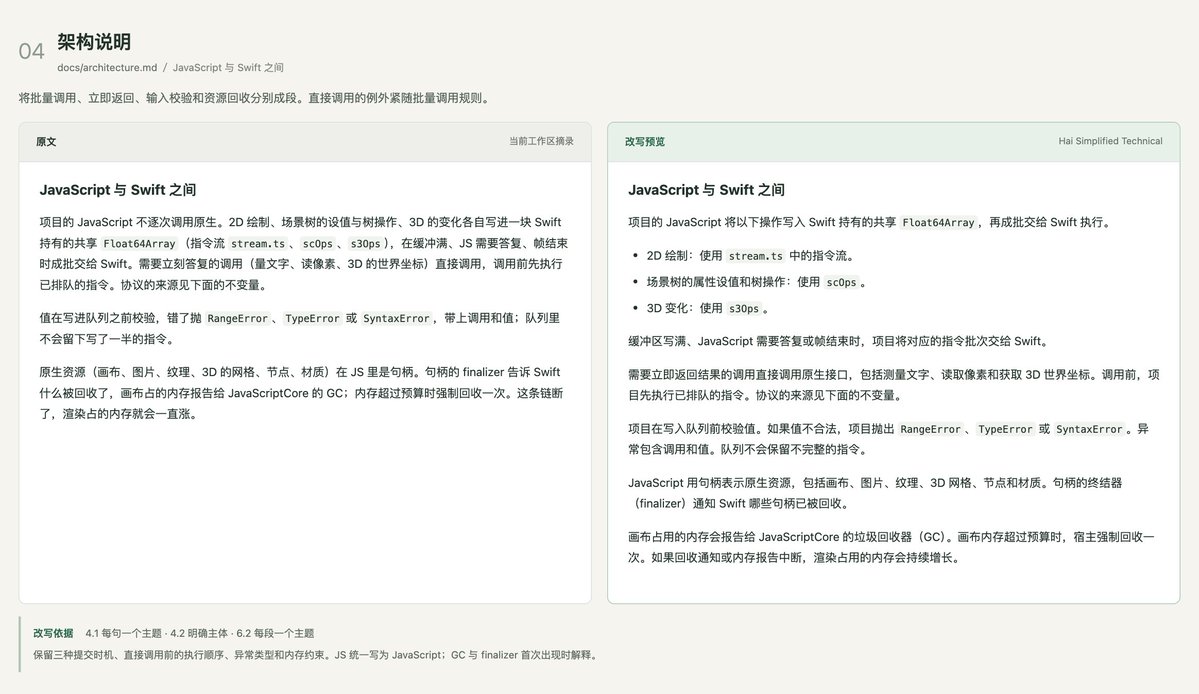Click the "原文" panel header label
This screenshot has width=1199, height=694.
coord(46,141)
